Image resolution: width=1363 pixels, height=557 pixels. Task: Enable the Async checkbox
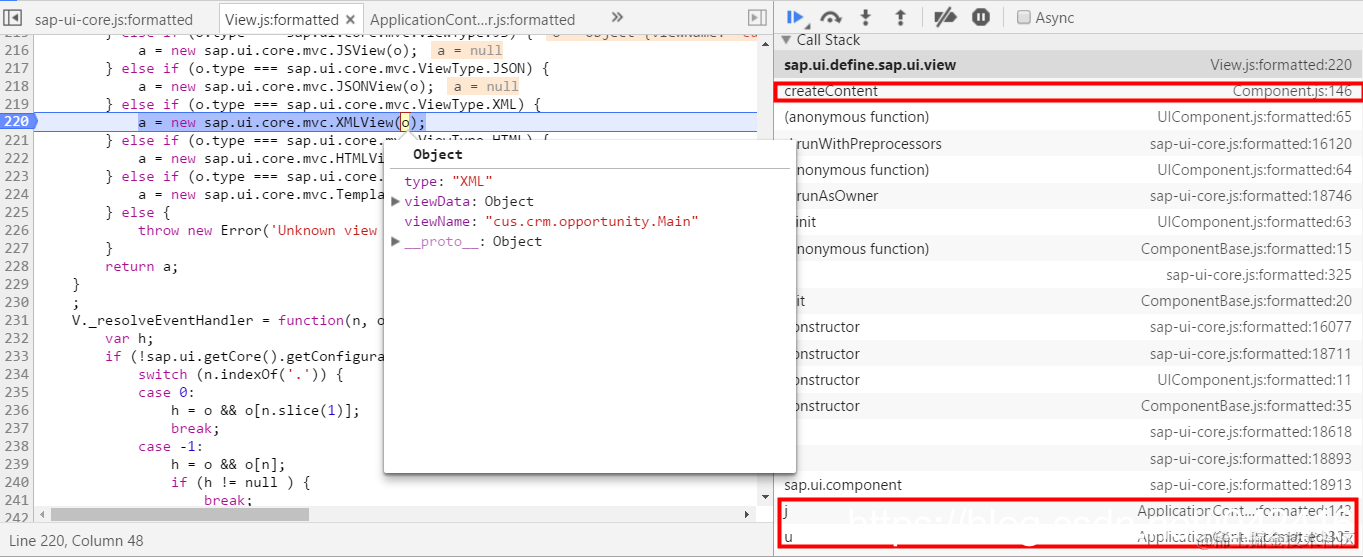click(x=1024, y=17)
